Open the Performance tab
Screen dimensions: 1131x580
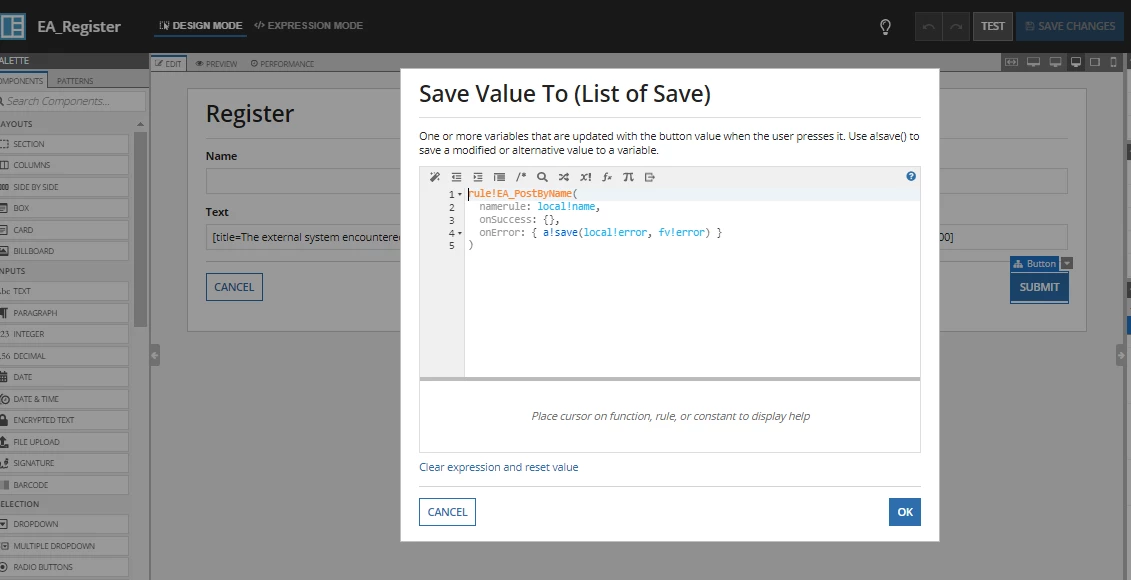pyautogui.click(x=282, y=63)
